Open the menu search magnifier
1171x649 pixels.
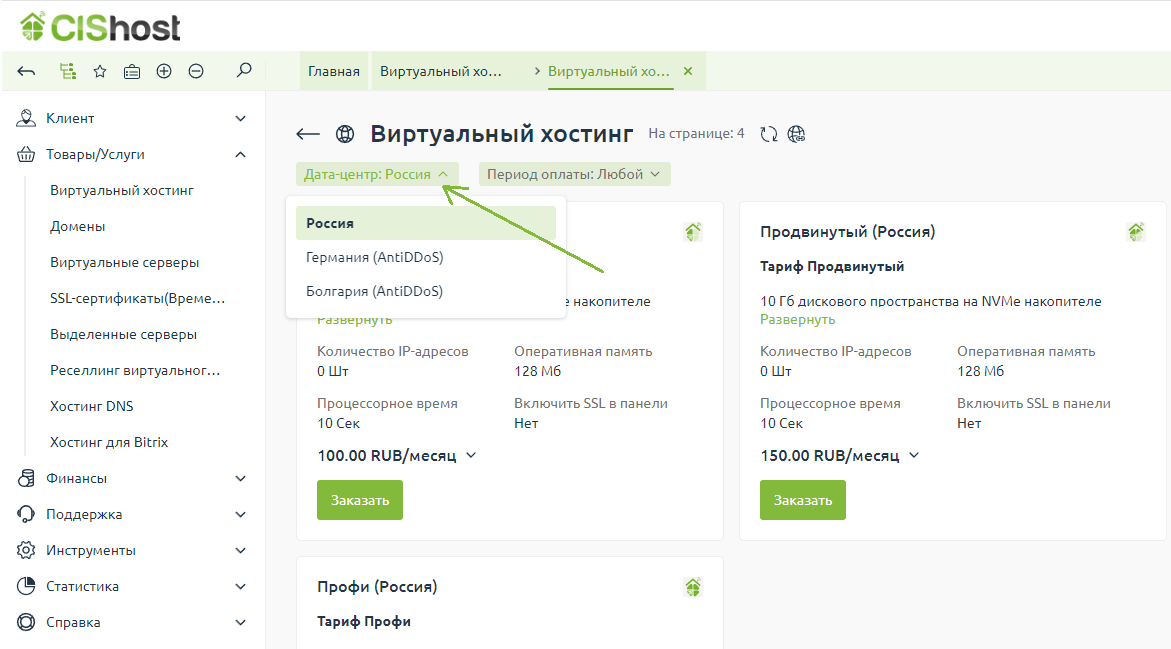pyautogui.click(x=243, y=71)
